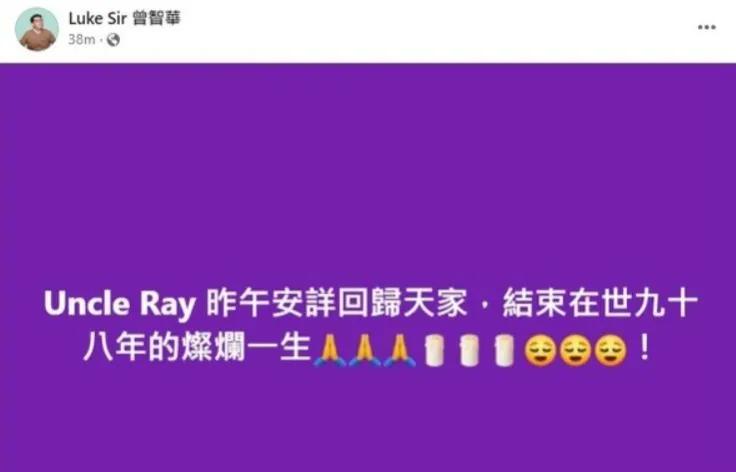The height and width of the screenshot is (472, 736).
Task: Open the three-dot post options menu
Action: pos(706,27)
